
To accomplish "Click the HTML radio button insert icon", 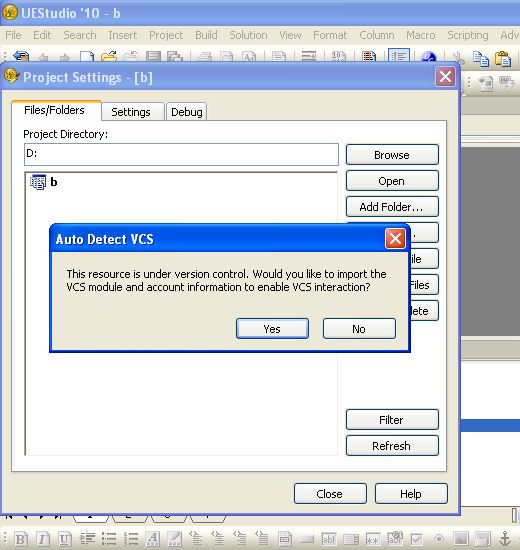I will tap(439, 539).
